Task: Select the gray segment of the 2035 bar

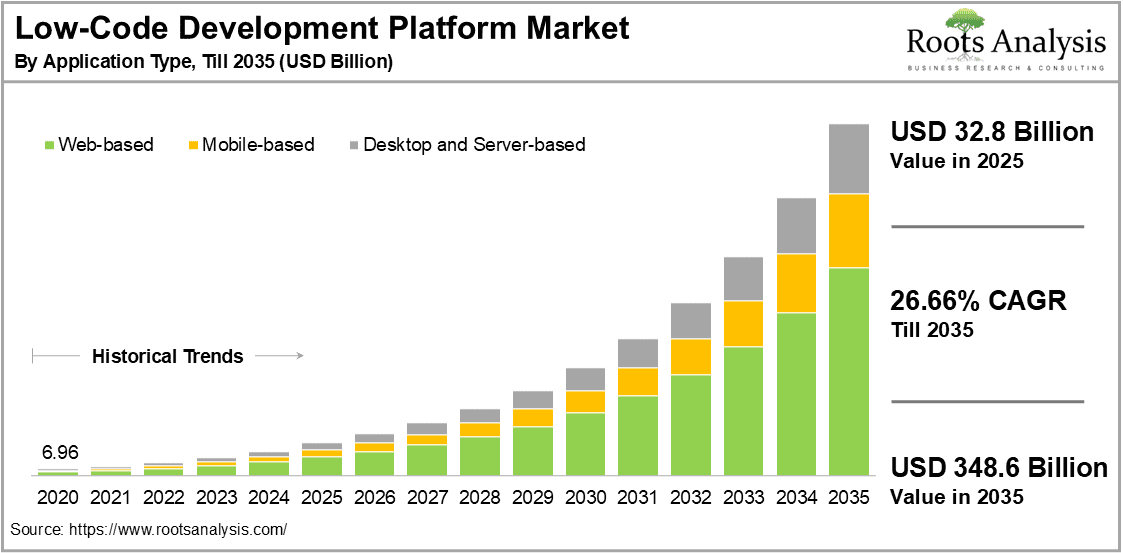Action: pos(849,159)
